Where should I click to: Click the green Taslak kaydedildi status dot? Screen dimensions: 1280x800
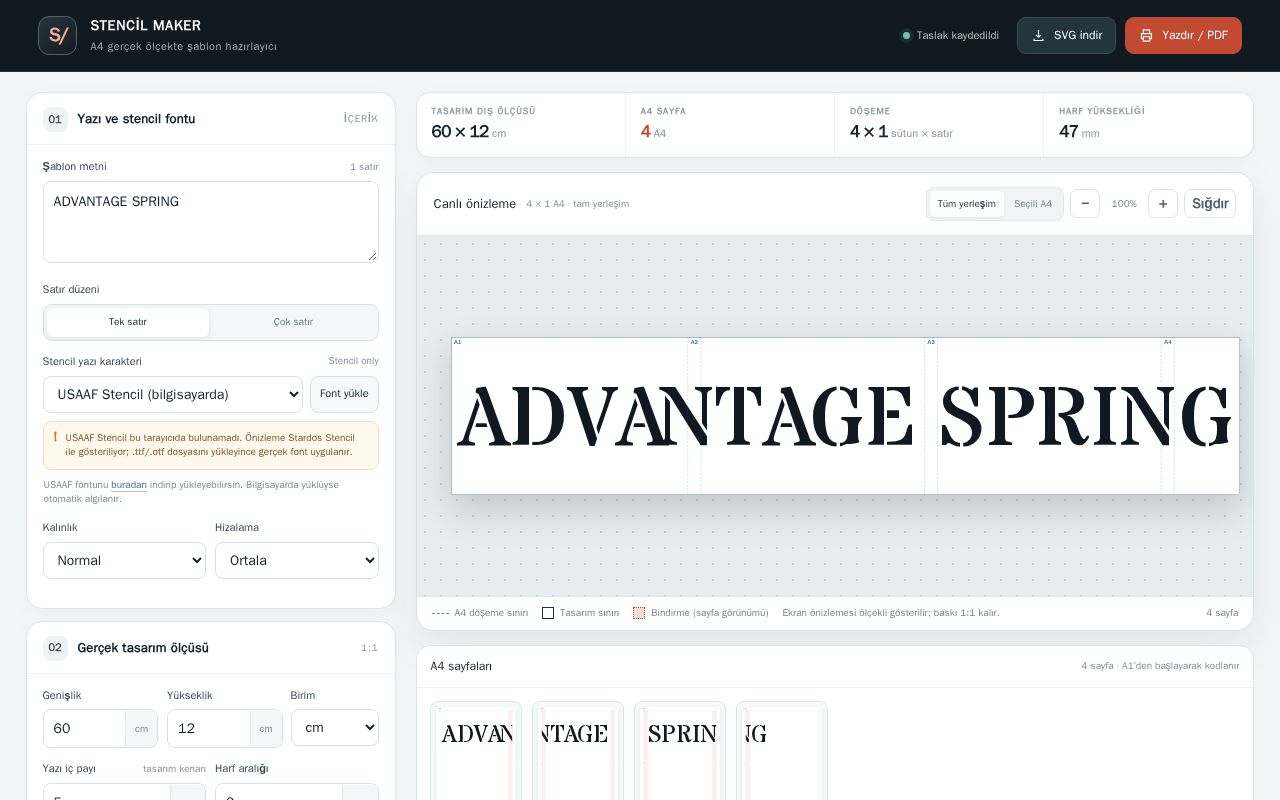[906, 35]
